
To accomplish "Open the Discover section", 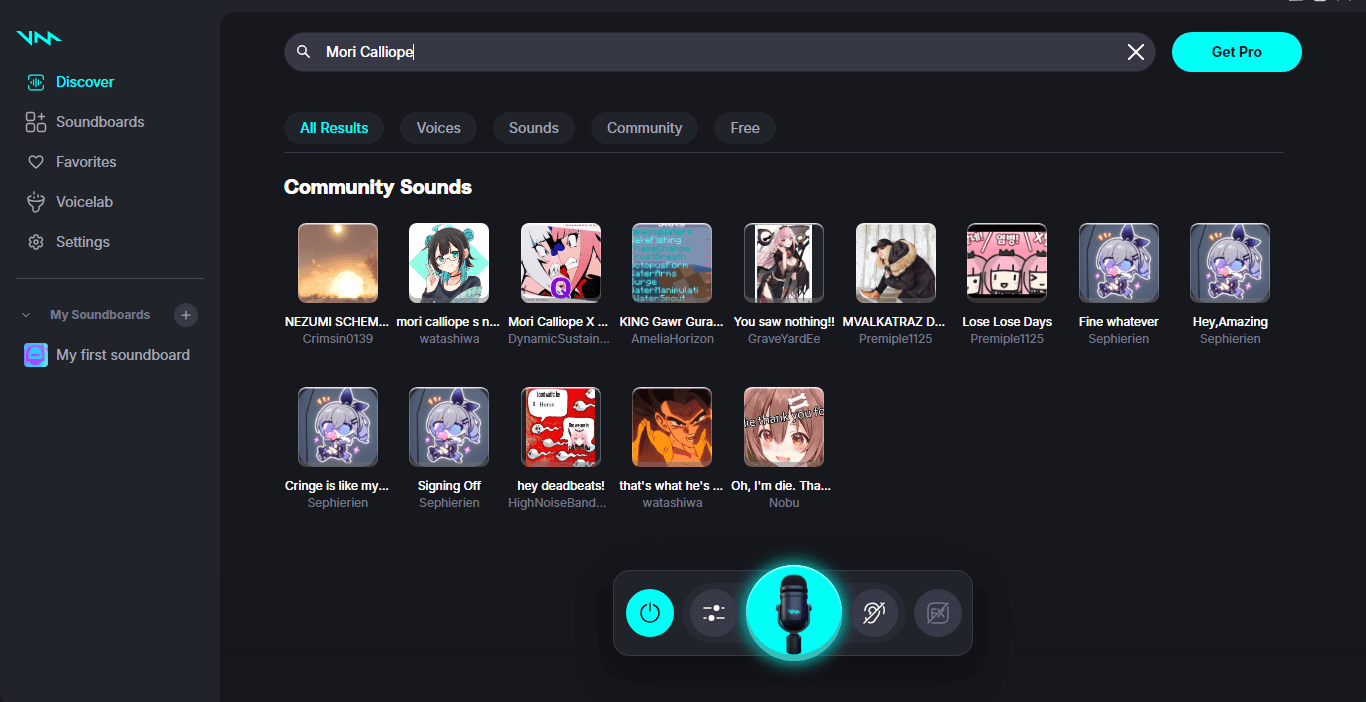I will 84,82.
